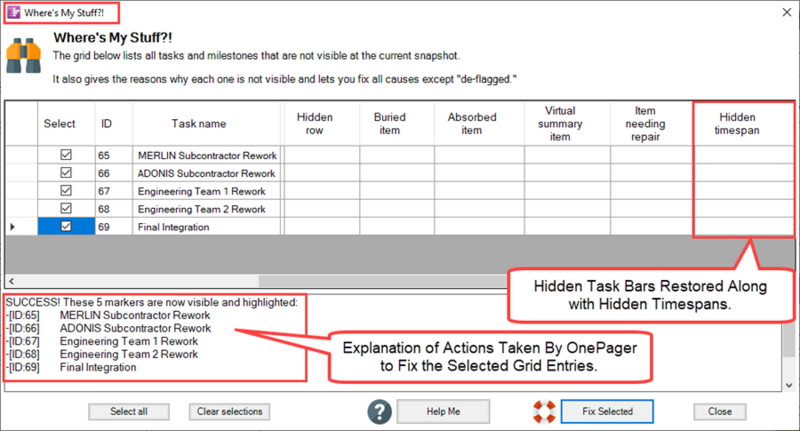Click the Buried item column header
800x431 pixels.
pyautogui.click(x=397, y=124)
